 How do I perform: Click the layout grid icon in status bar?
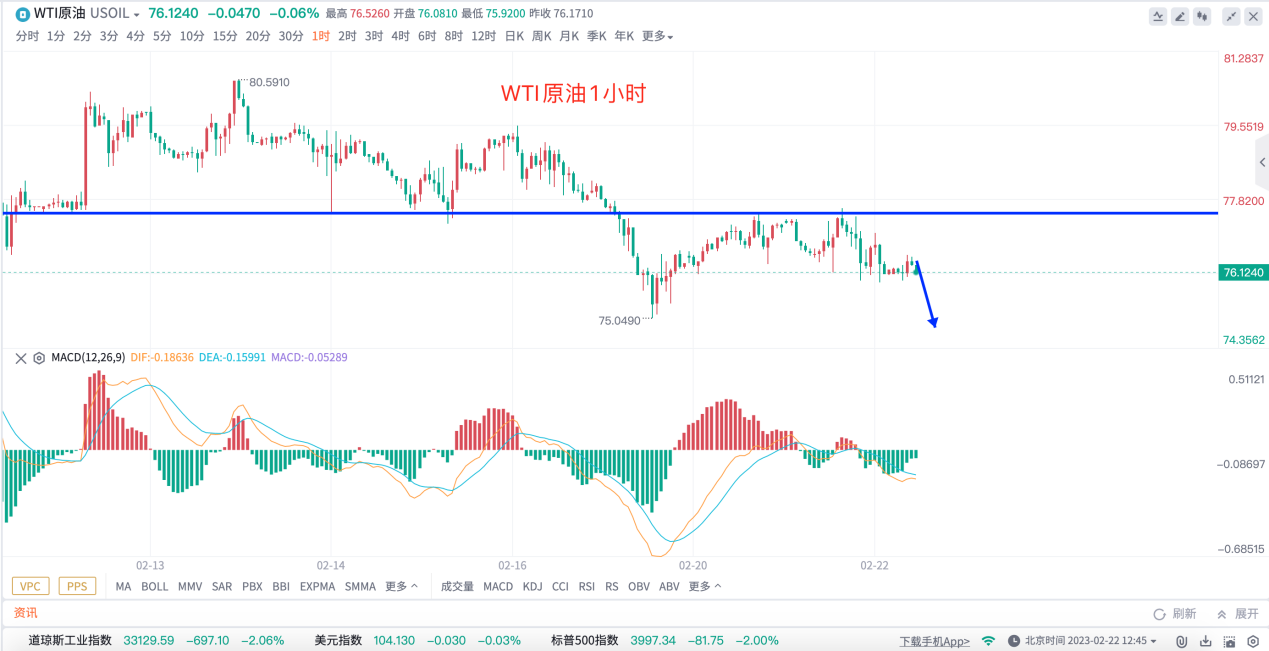point(1229,640)
